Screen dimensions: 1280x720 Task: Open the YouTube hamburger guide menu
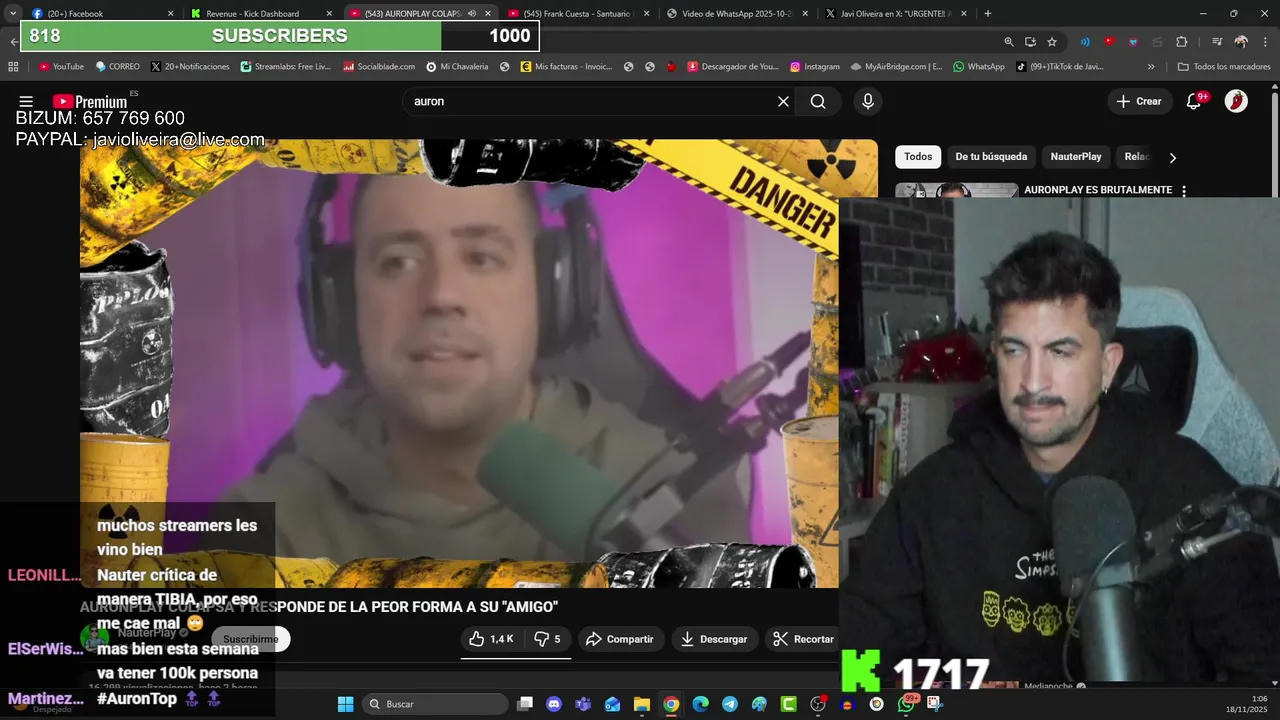26,101
